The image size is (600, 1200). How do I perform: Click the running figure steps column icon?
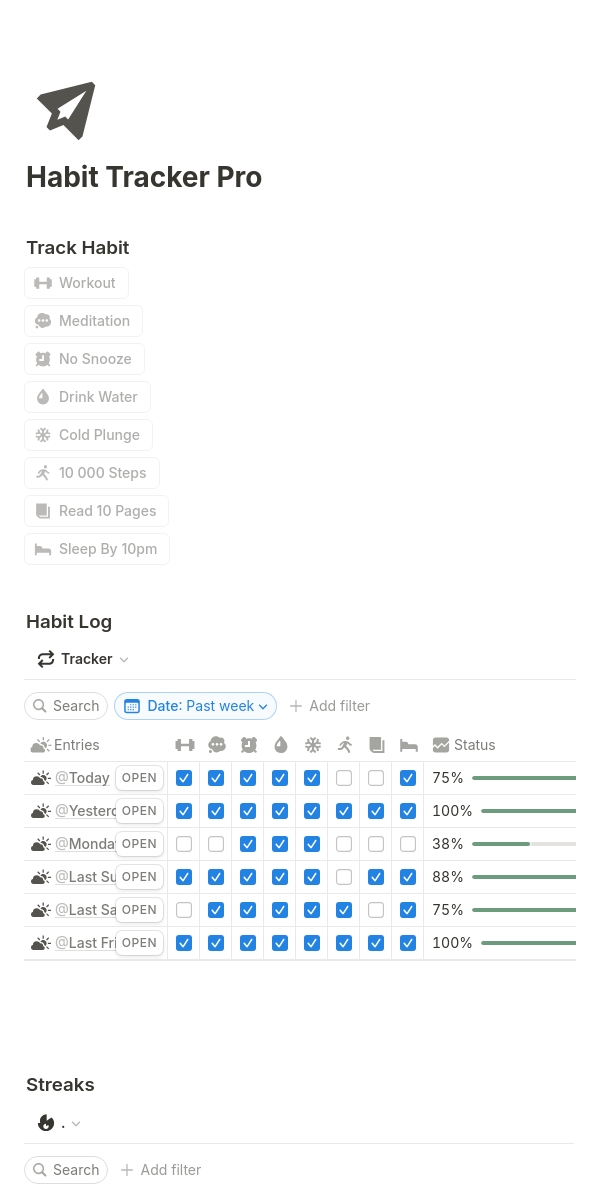pyautogui.click(x=344, y=745)
